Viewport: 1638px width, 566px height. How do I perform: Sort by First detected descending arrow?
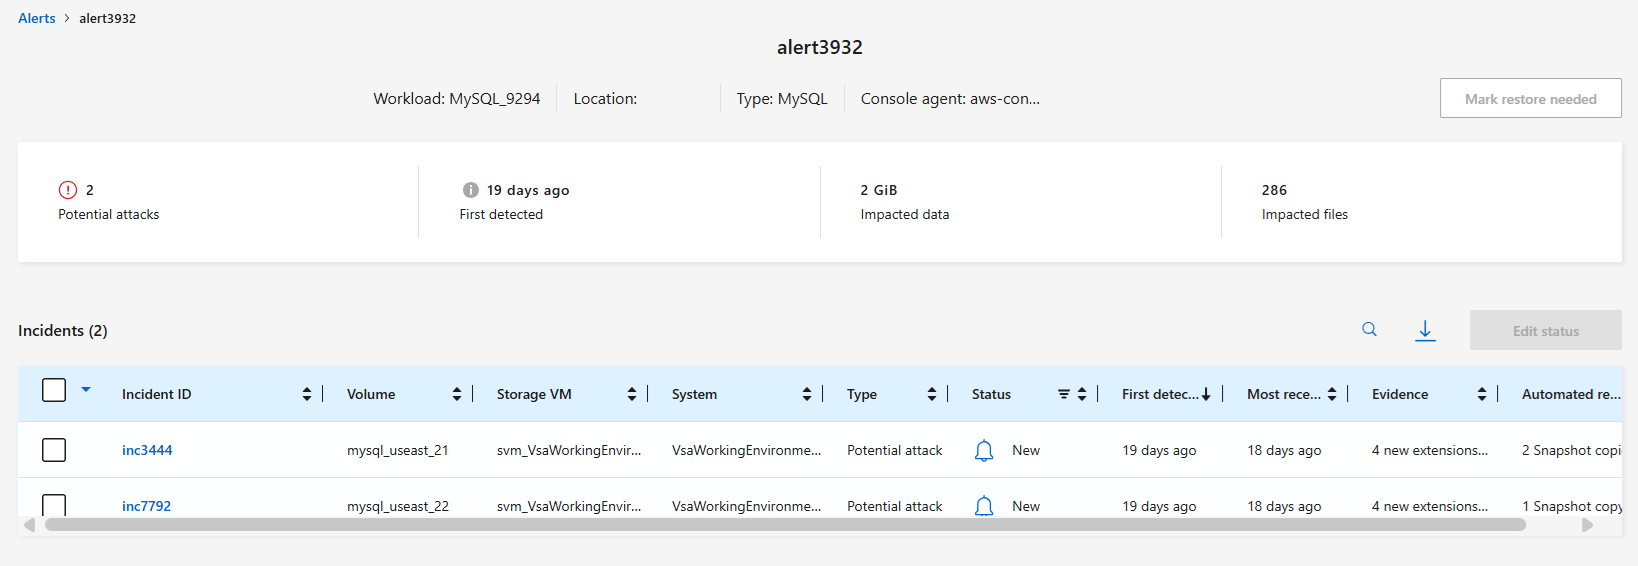(1206, 394)
